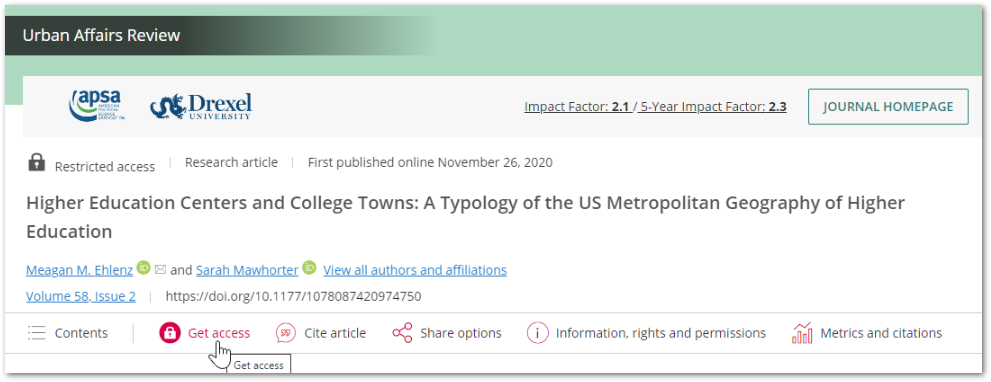Expand View all authors and affiliations
991x382 pixels.
click(x=415, y=270)
